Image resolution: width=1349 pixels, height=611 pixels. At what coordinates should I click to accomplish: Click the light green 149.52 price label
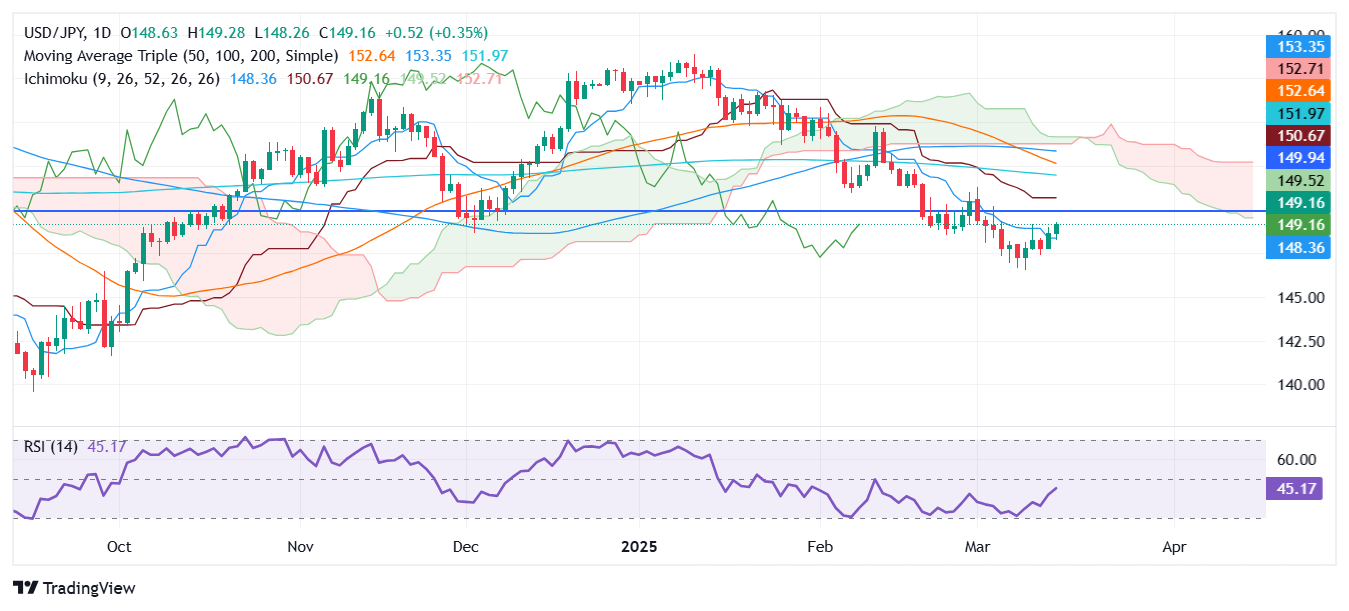[1300, 181]
